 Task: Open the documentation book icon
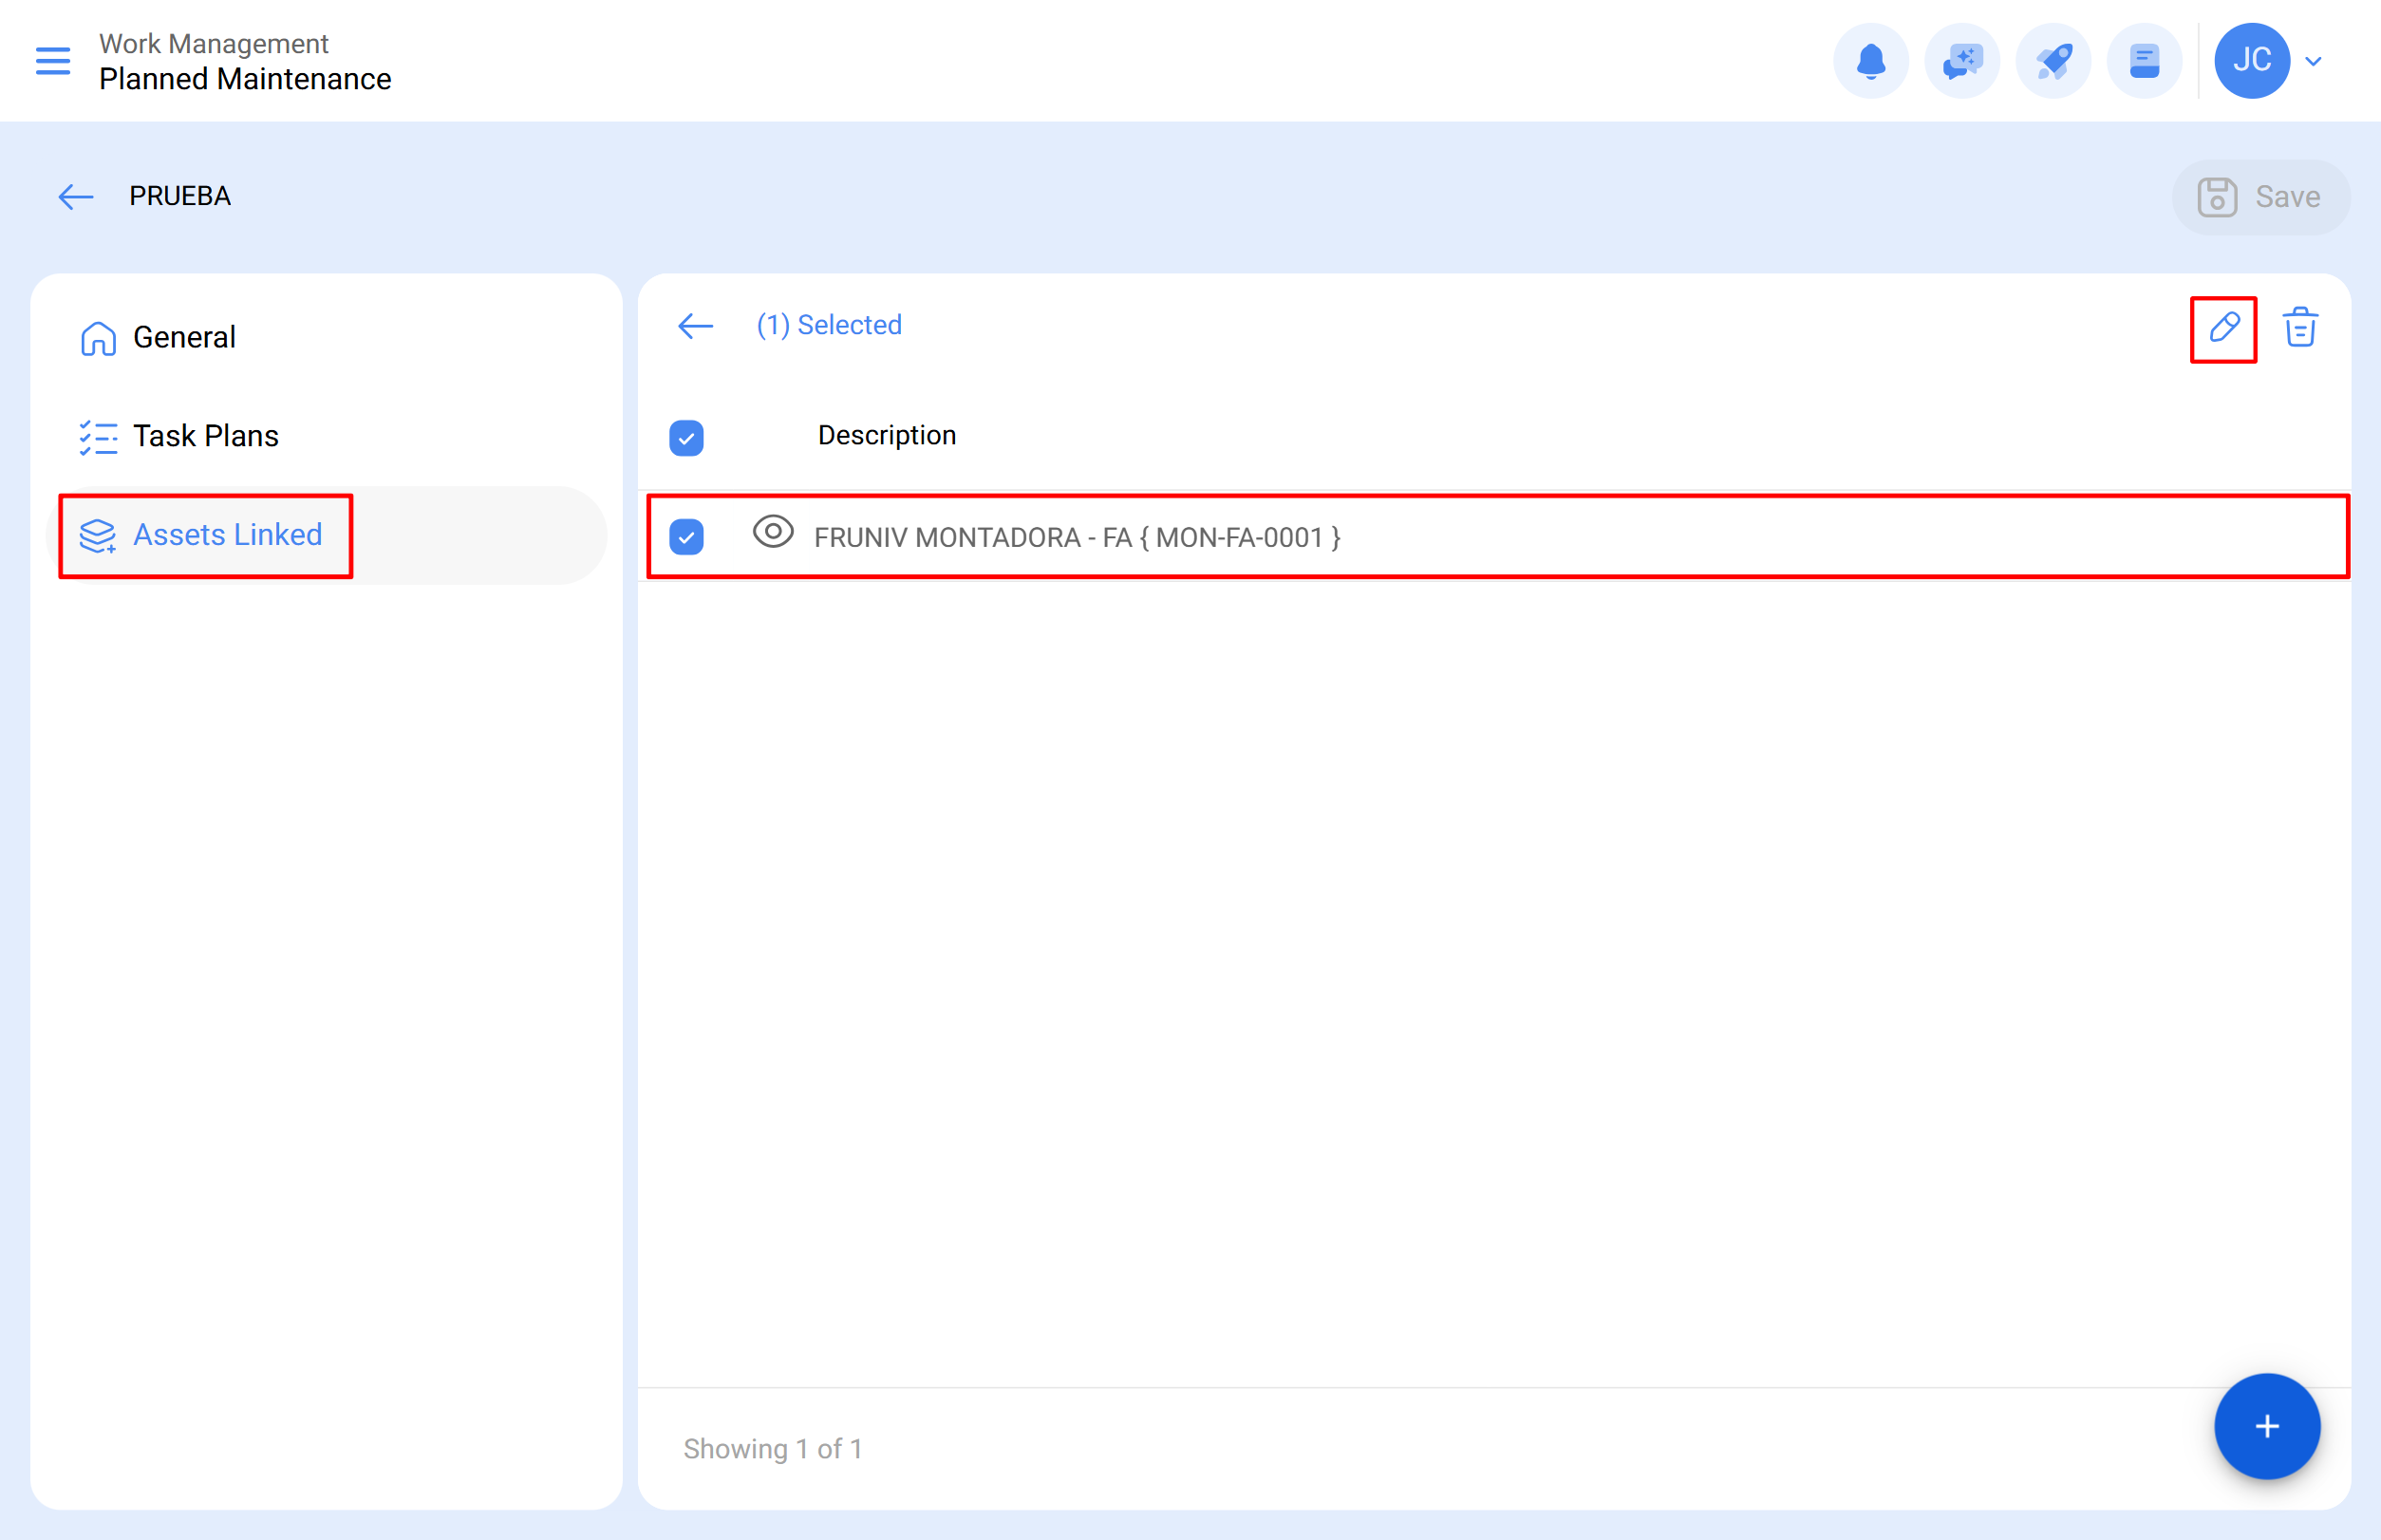(x=2145, y=60)
